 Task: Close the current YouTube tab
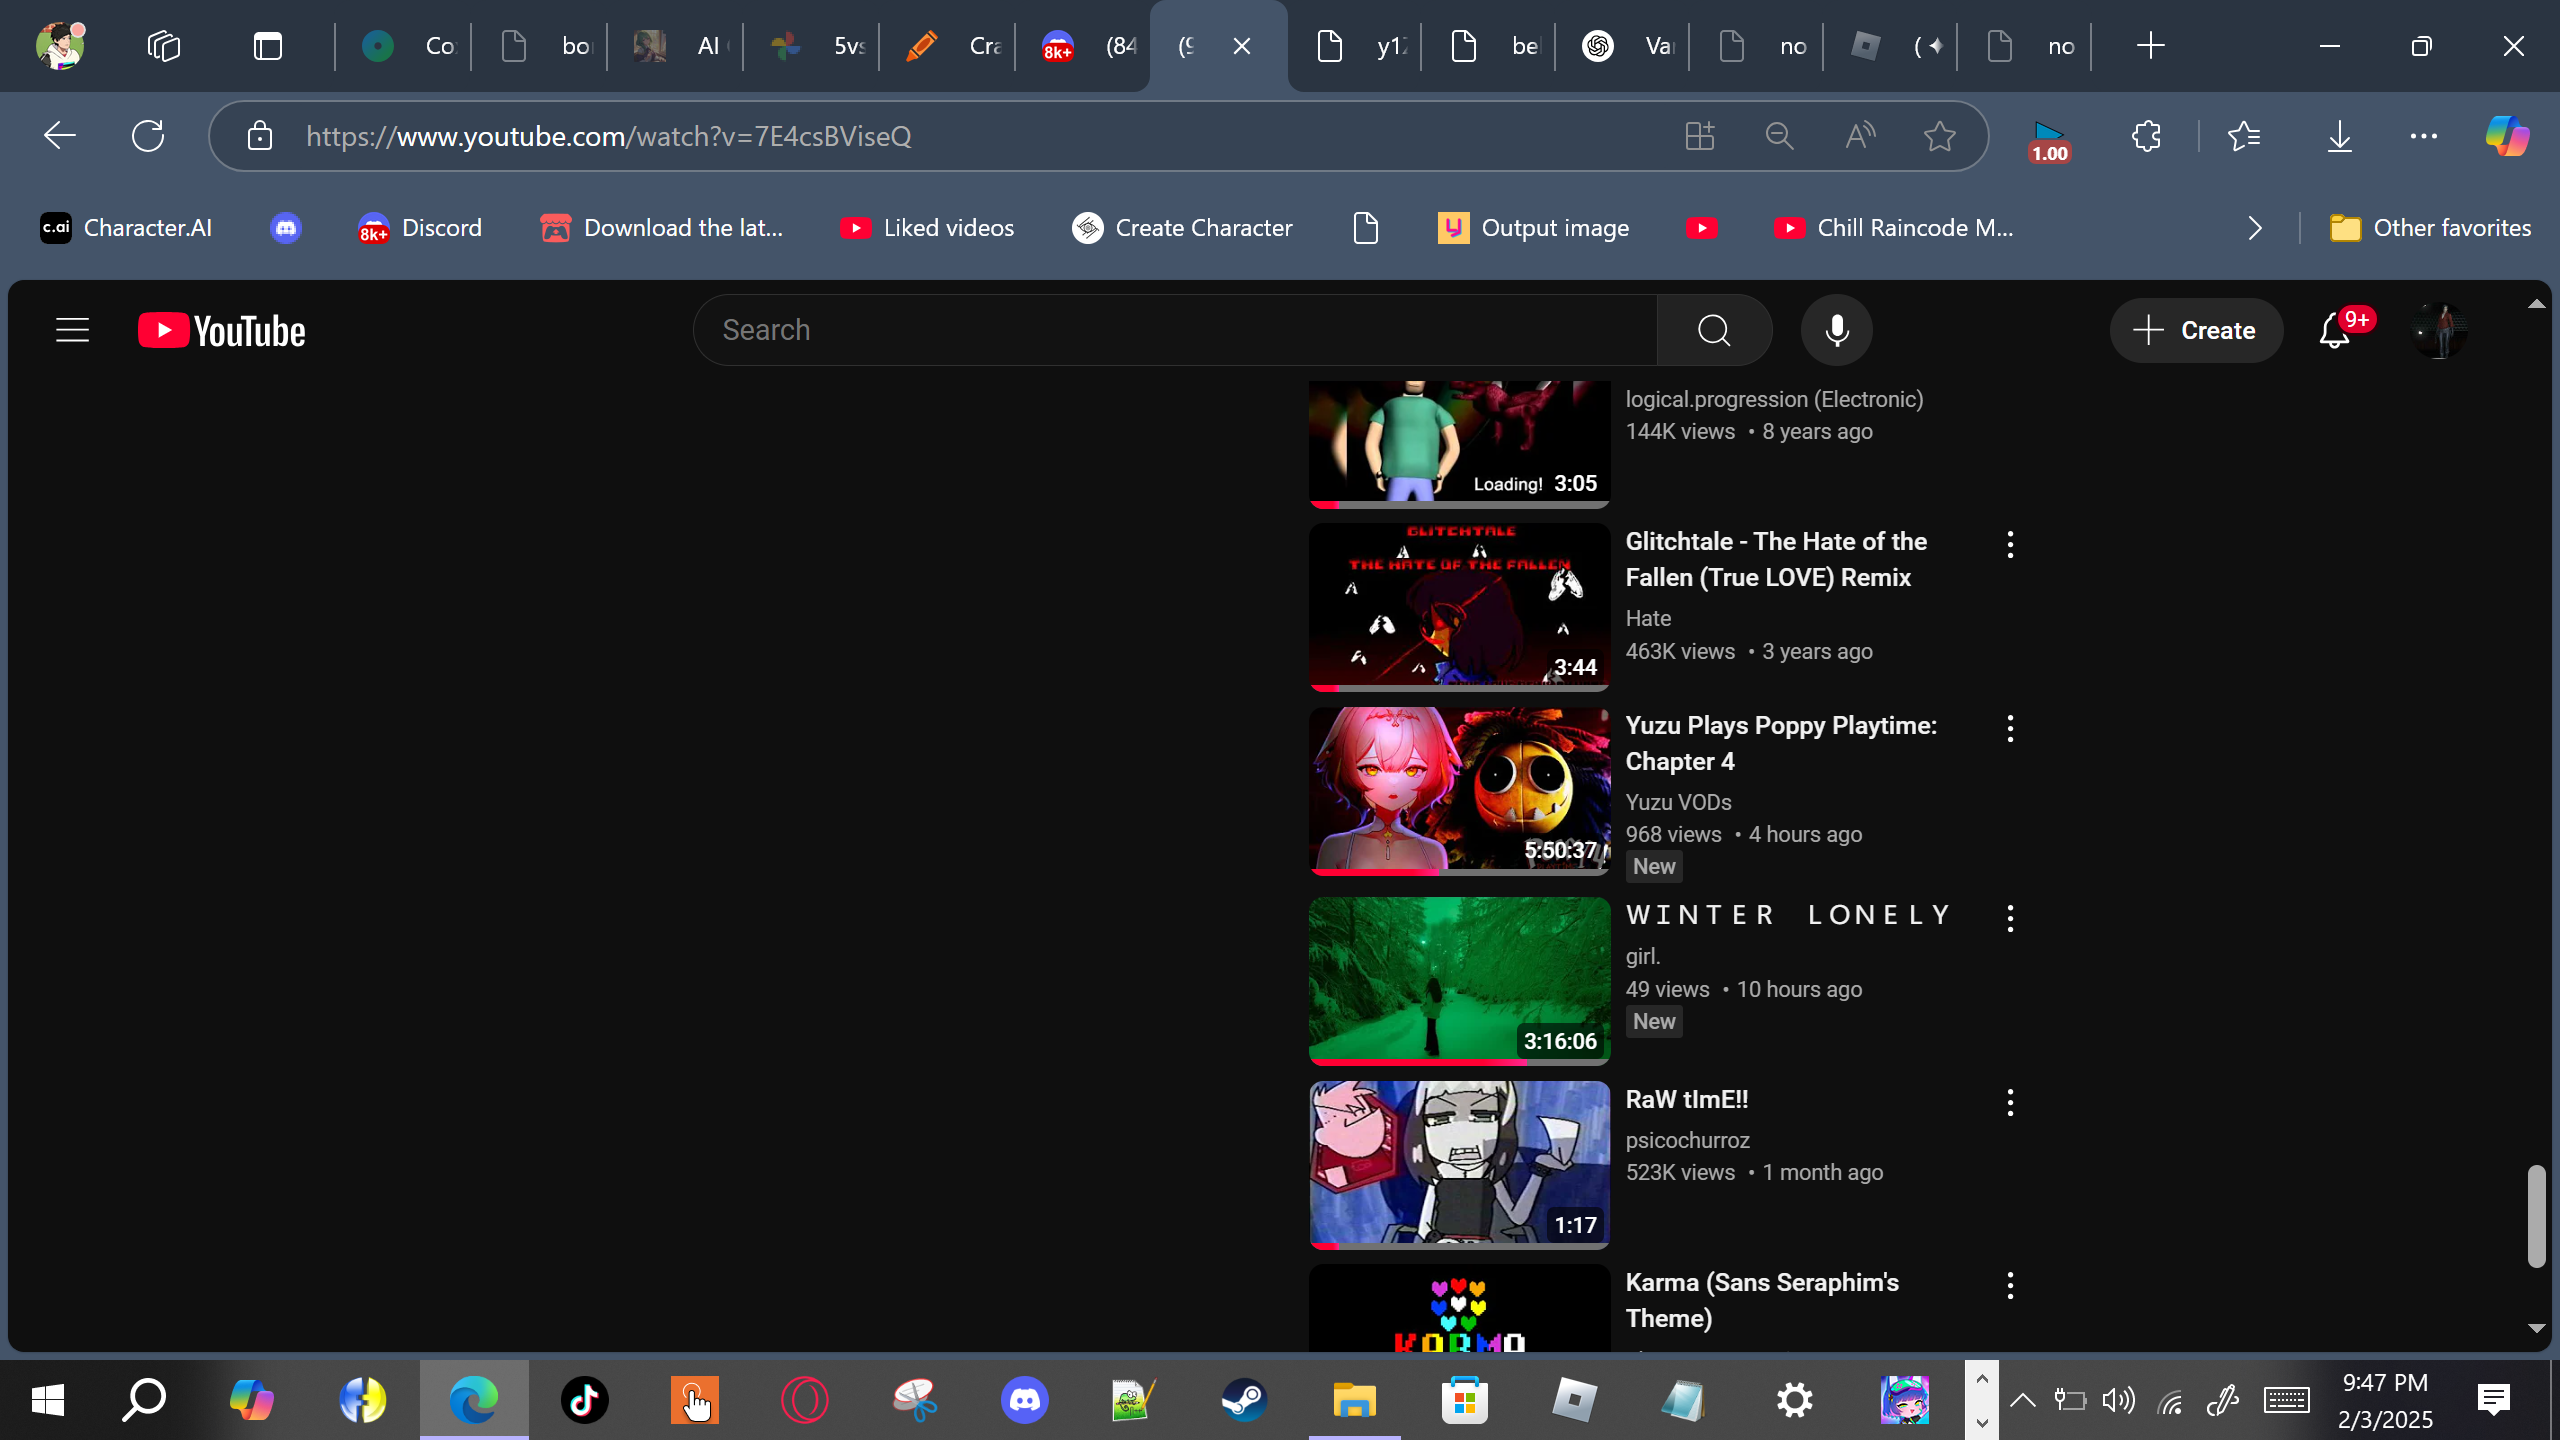(1242, 46)
